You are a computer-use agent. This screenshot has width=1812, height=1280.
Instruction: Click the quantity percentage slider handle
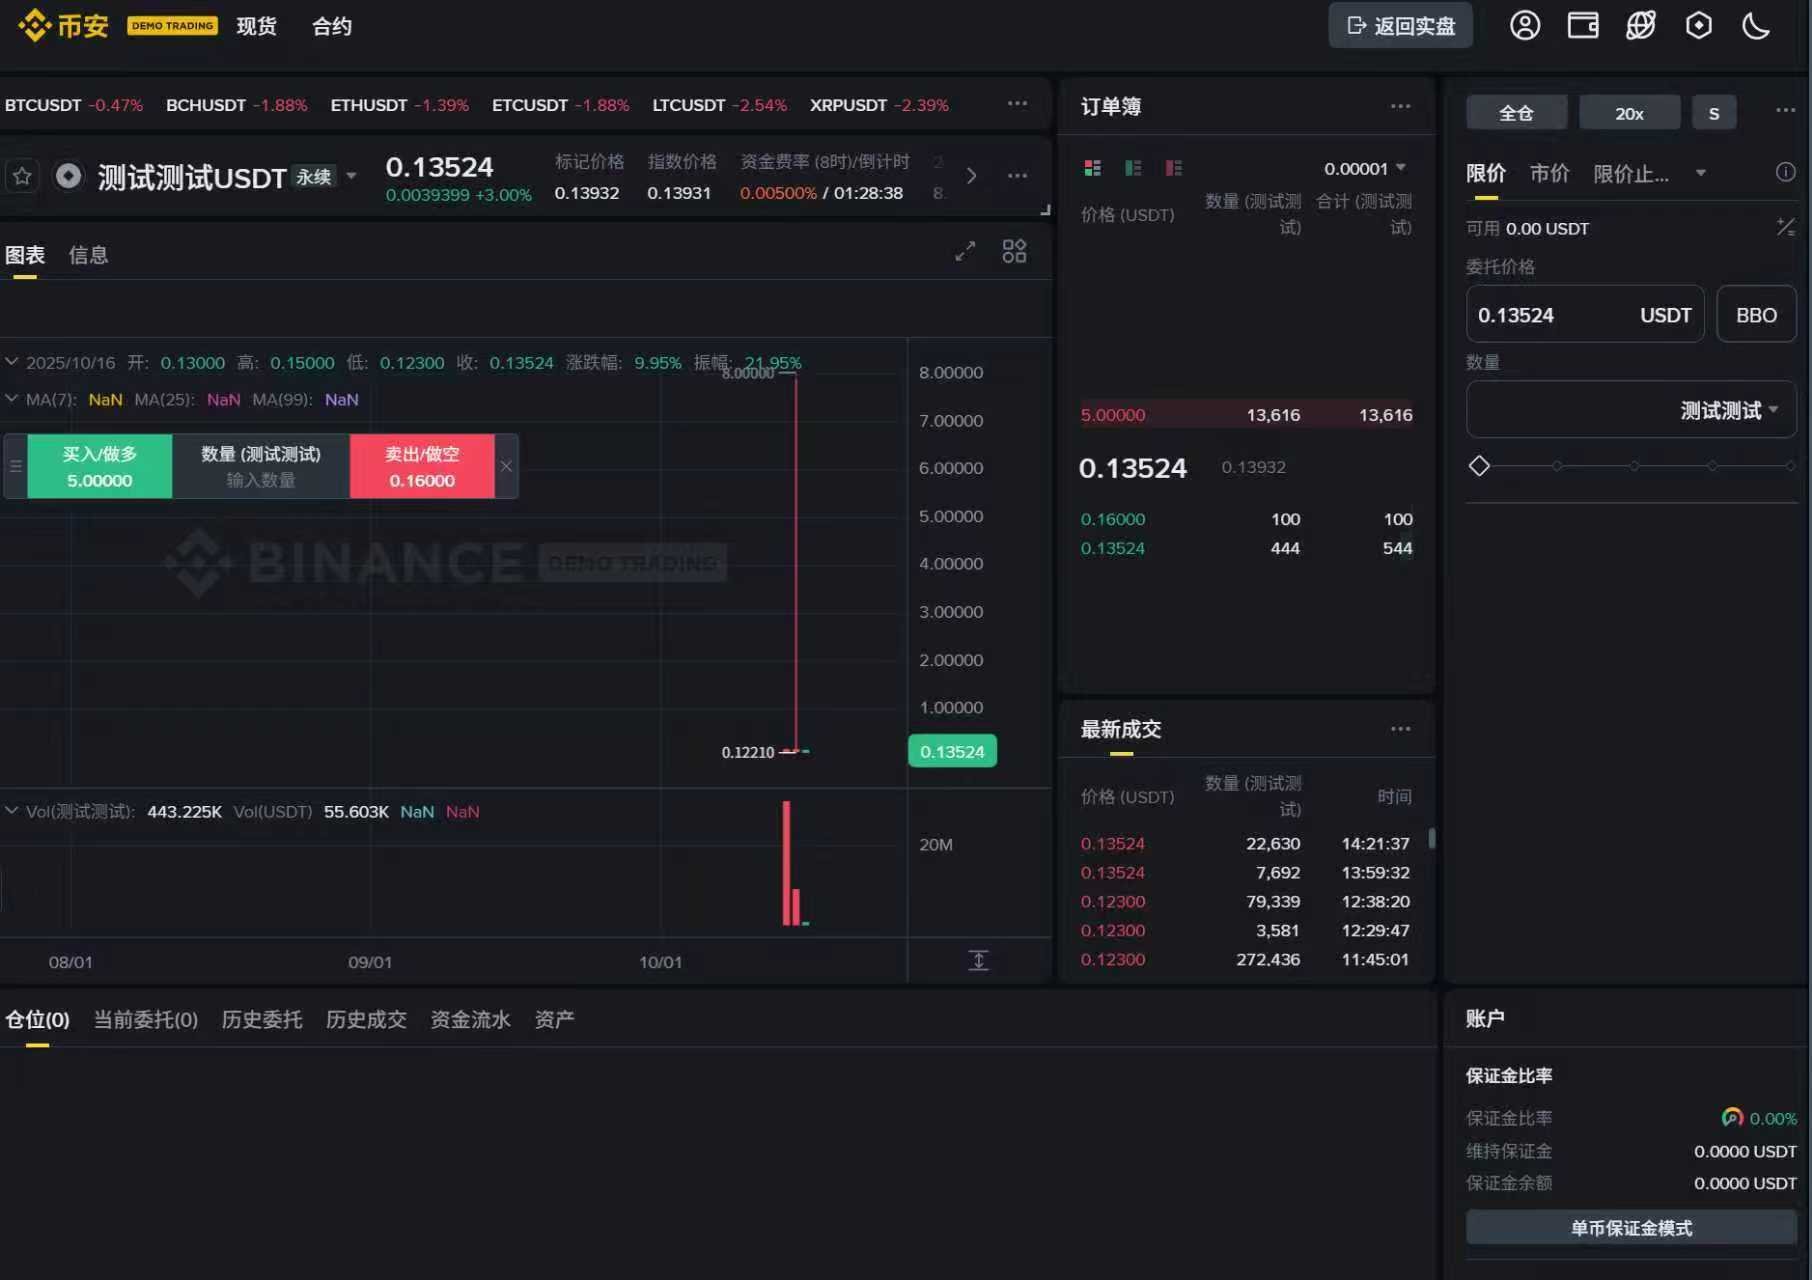click(1479, 466)
